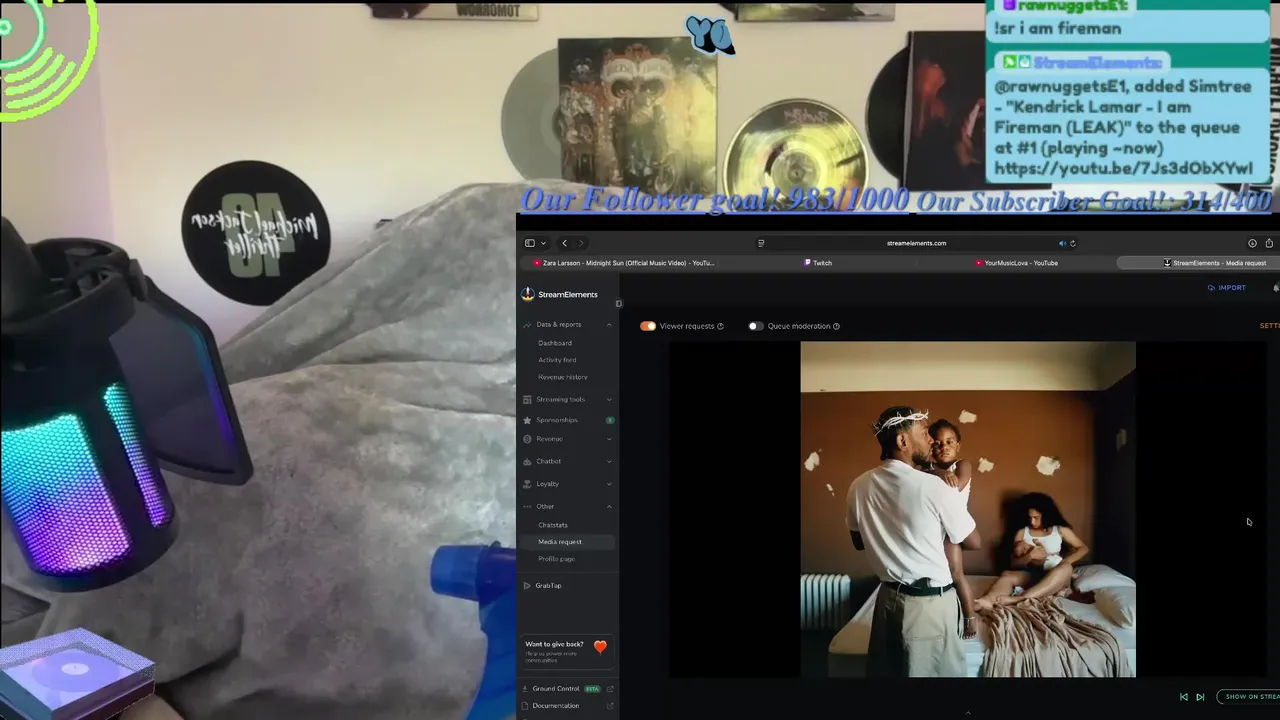Click the reader view icon in address bar
This screenshot has width=1280, height=720.
(x=761, y=243)
